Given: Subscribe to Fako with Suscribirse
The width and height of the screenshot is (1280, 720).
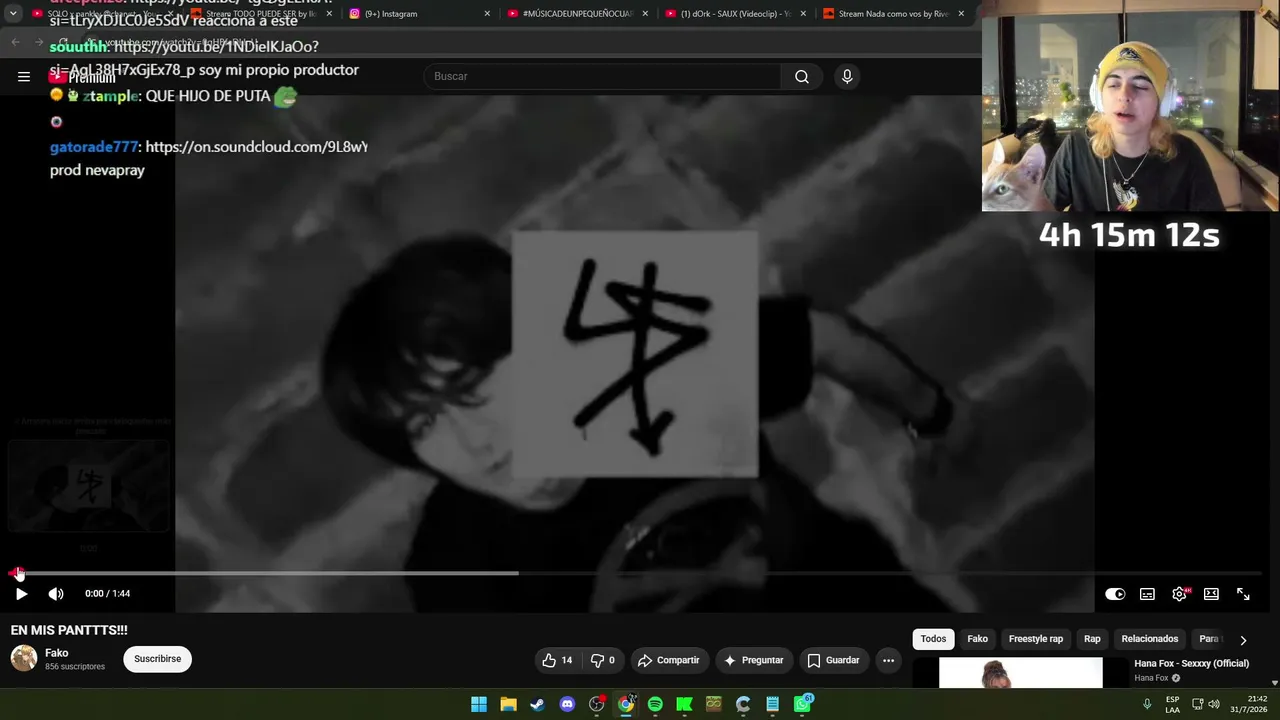Looking at the screenshot, I should click(157, 659).
